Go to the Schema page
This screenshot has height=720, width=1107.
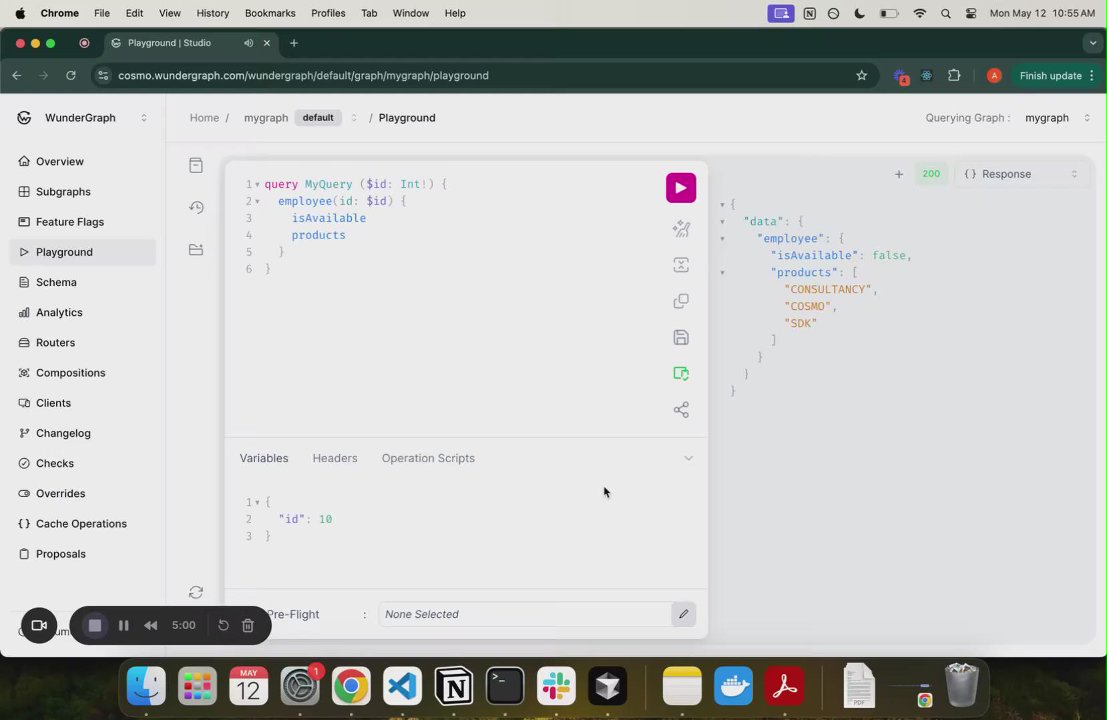(83, 282)
